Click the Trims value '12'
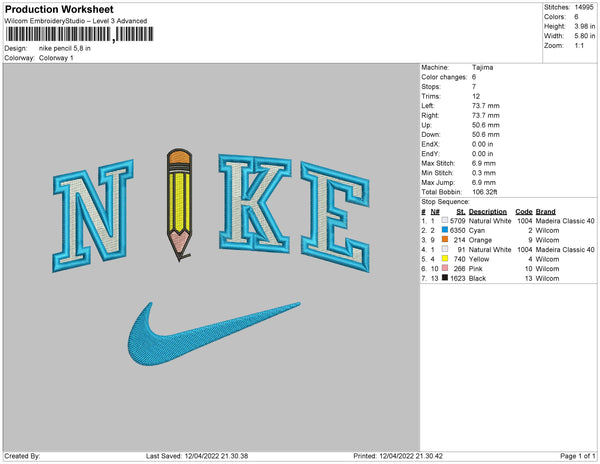 pos(476,96)
